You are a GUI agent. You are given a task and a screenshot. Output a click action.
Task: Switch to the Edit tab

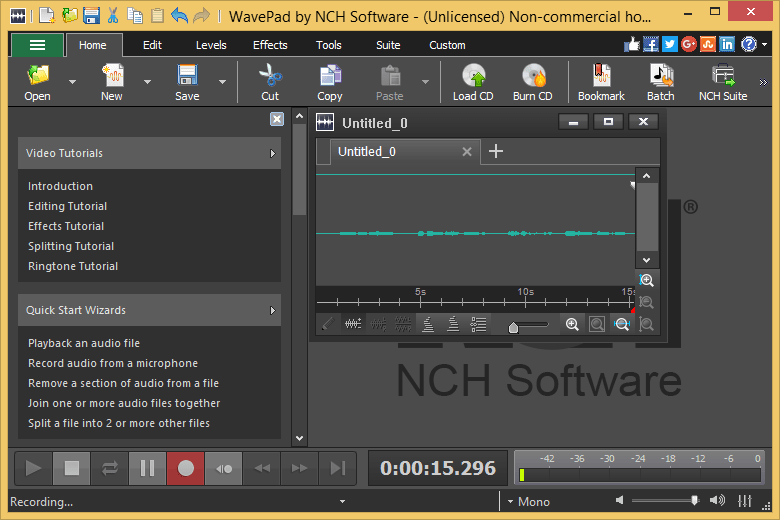(x=152, y=45)
